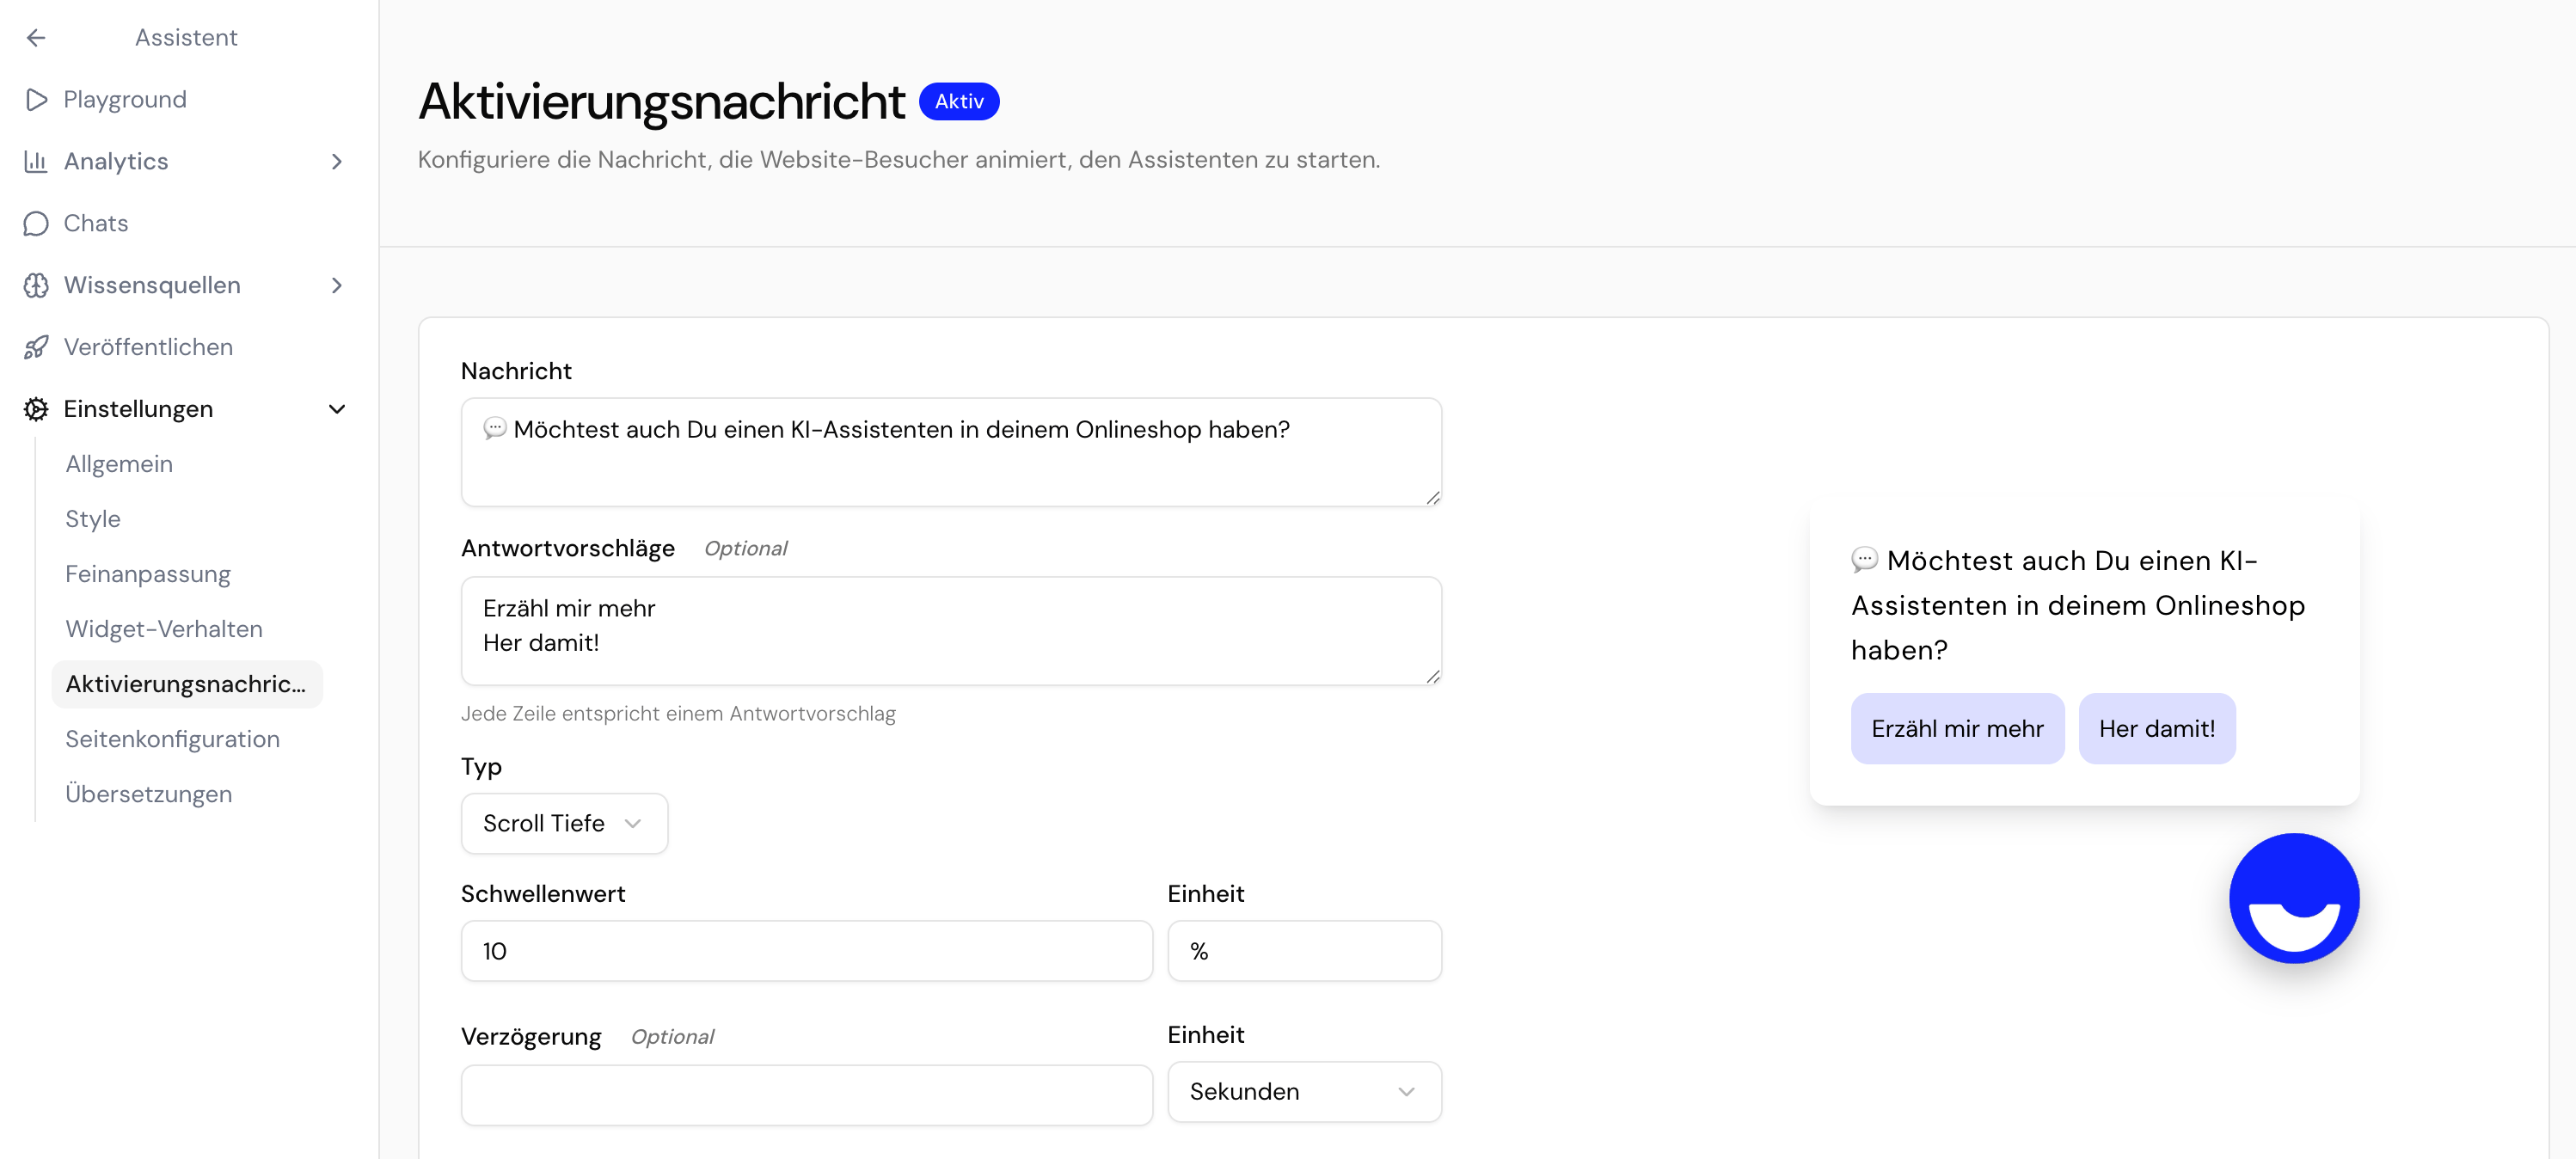Expand the Analytics submenu chevron
The height and width of the screenshot is (1159, 2576).
337,161
